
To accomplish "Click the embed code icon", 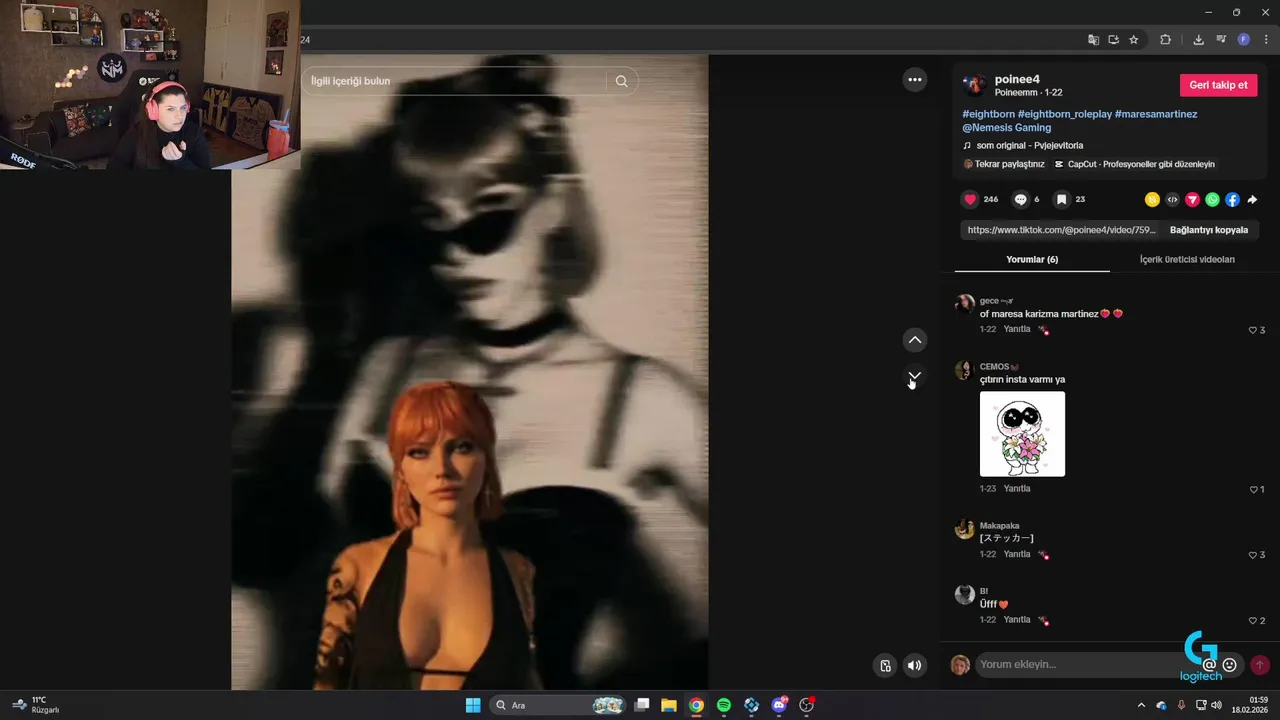I will [1172, 200].
